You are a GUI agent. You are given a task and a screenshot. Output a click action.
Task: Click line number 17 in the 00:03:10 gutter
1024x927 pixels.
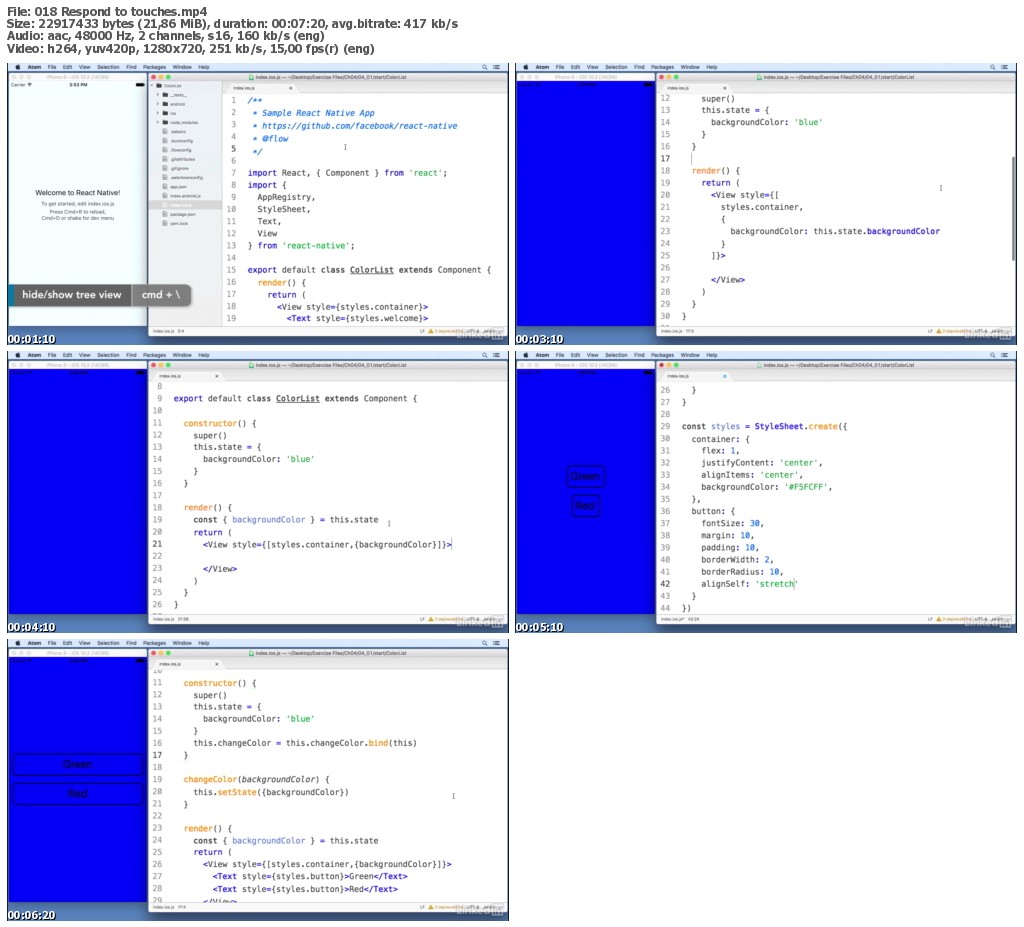click(x=665, y=159)
